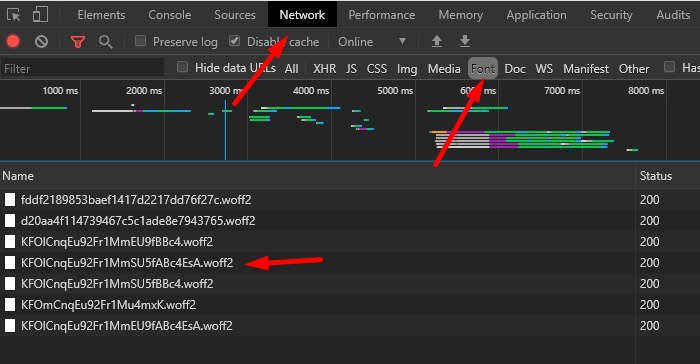
Task: Select the Network tab
Action: point(302,15)
